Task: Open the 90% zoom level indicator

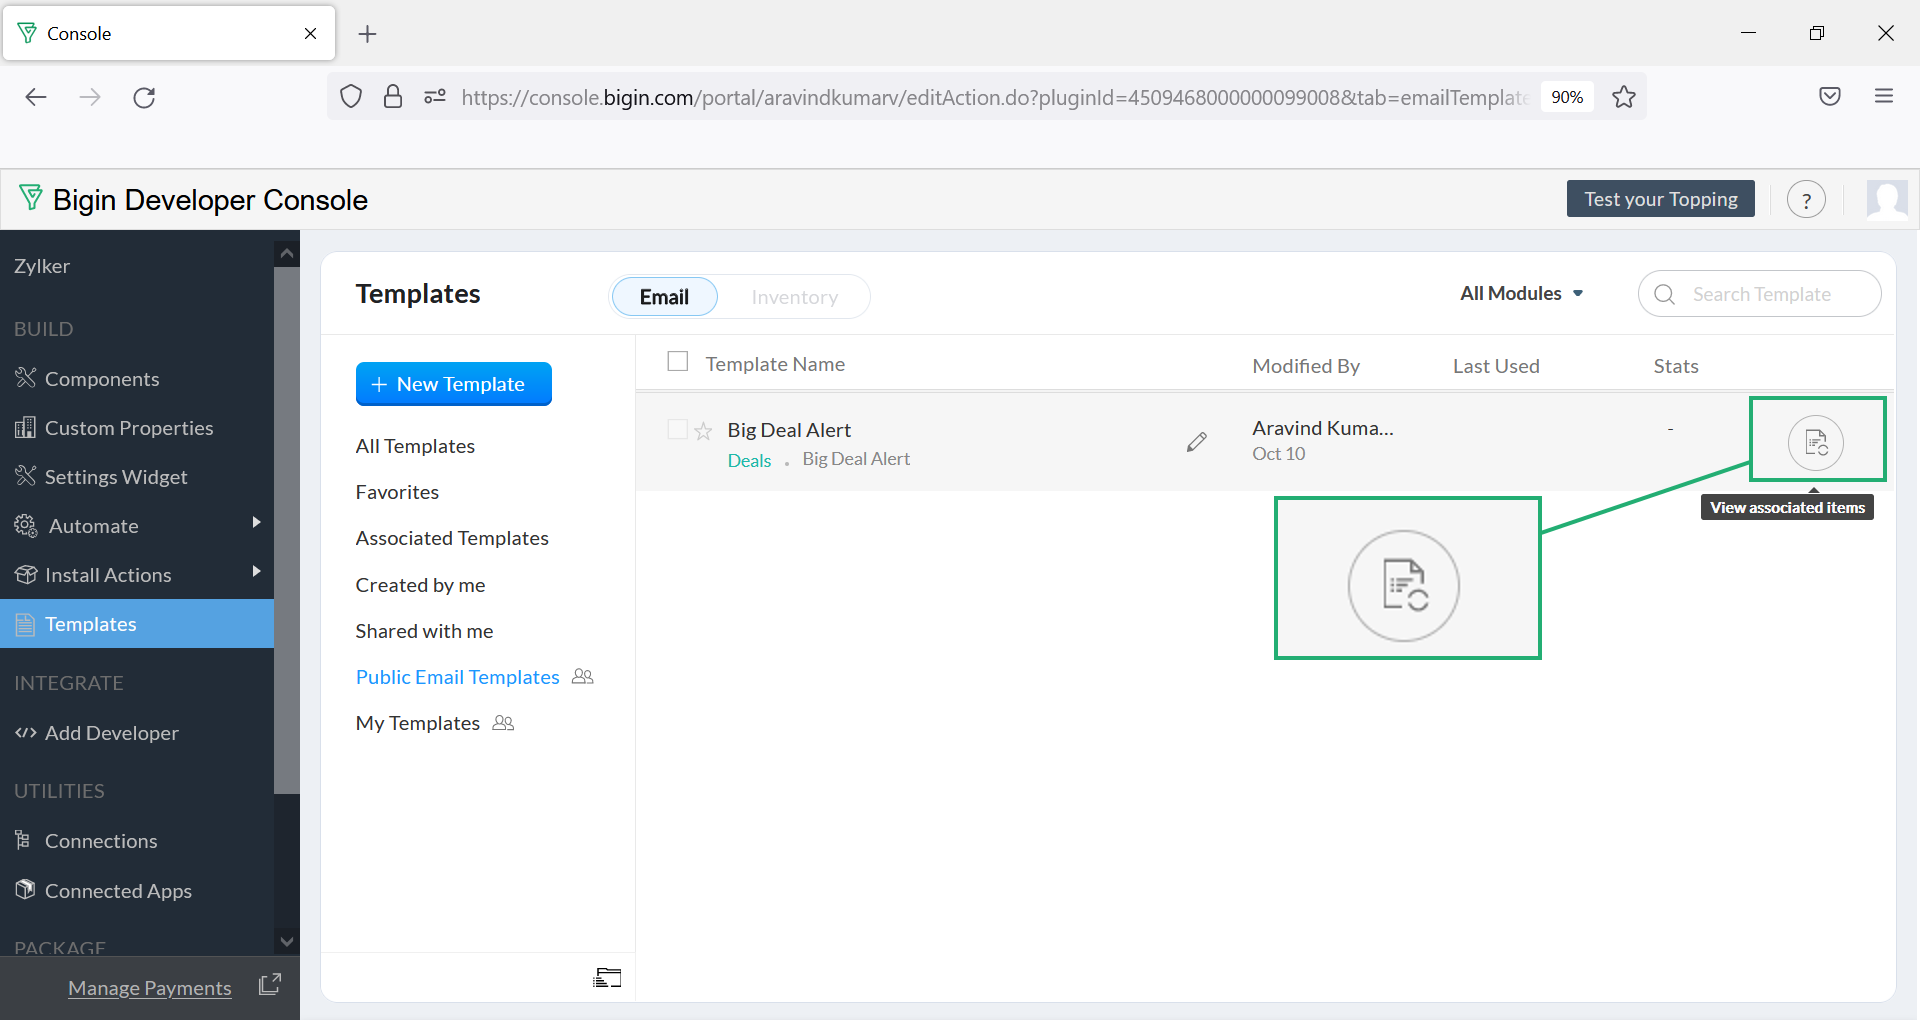Action: click(1567, 97)
